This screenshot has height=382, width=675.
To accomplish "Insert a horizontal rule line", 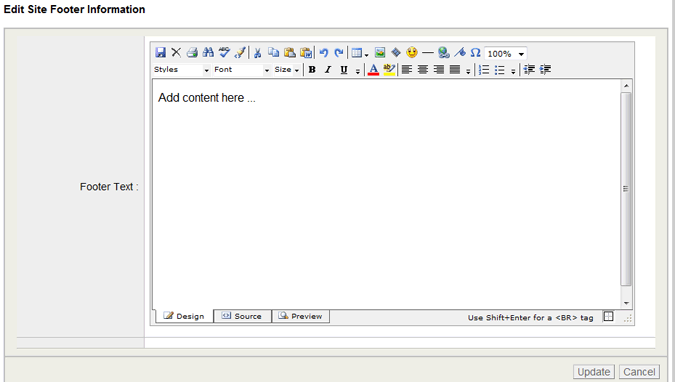I will click(x=427, y=53).
